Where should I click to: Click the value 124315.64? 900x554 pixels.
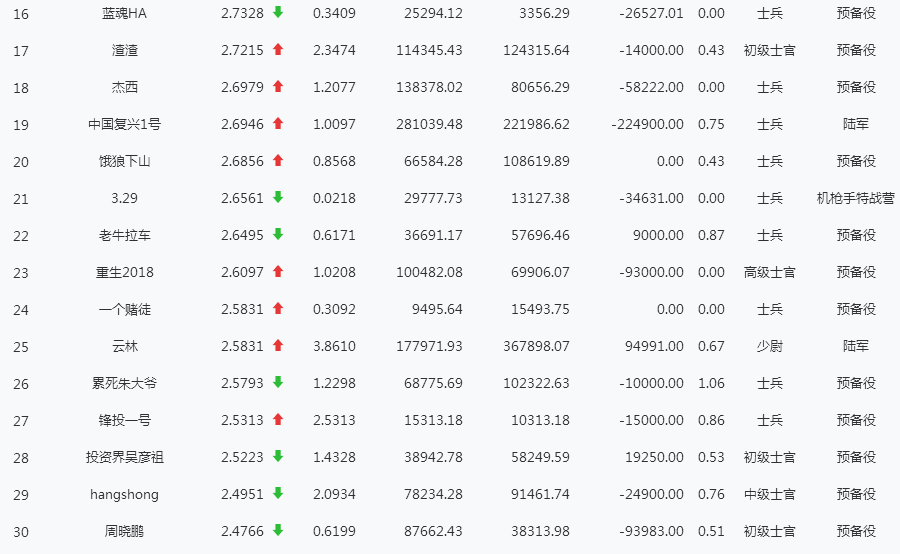pos(536,51)
